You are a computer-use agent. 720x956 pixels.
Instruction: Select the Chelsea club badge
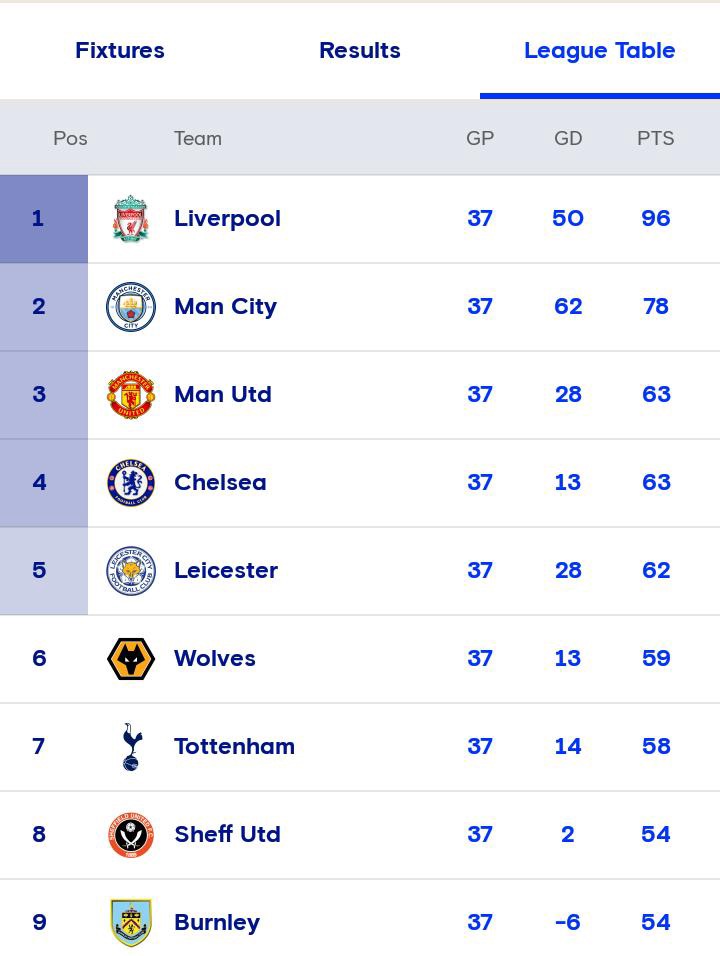(131, 483)
